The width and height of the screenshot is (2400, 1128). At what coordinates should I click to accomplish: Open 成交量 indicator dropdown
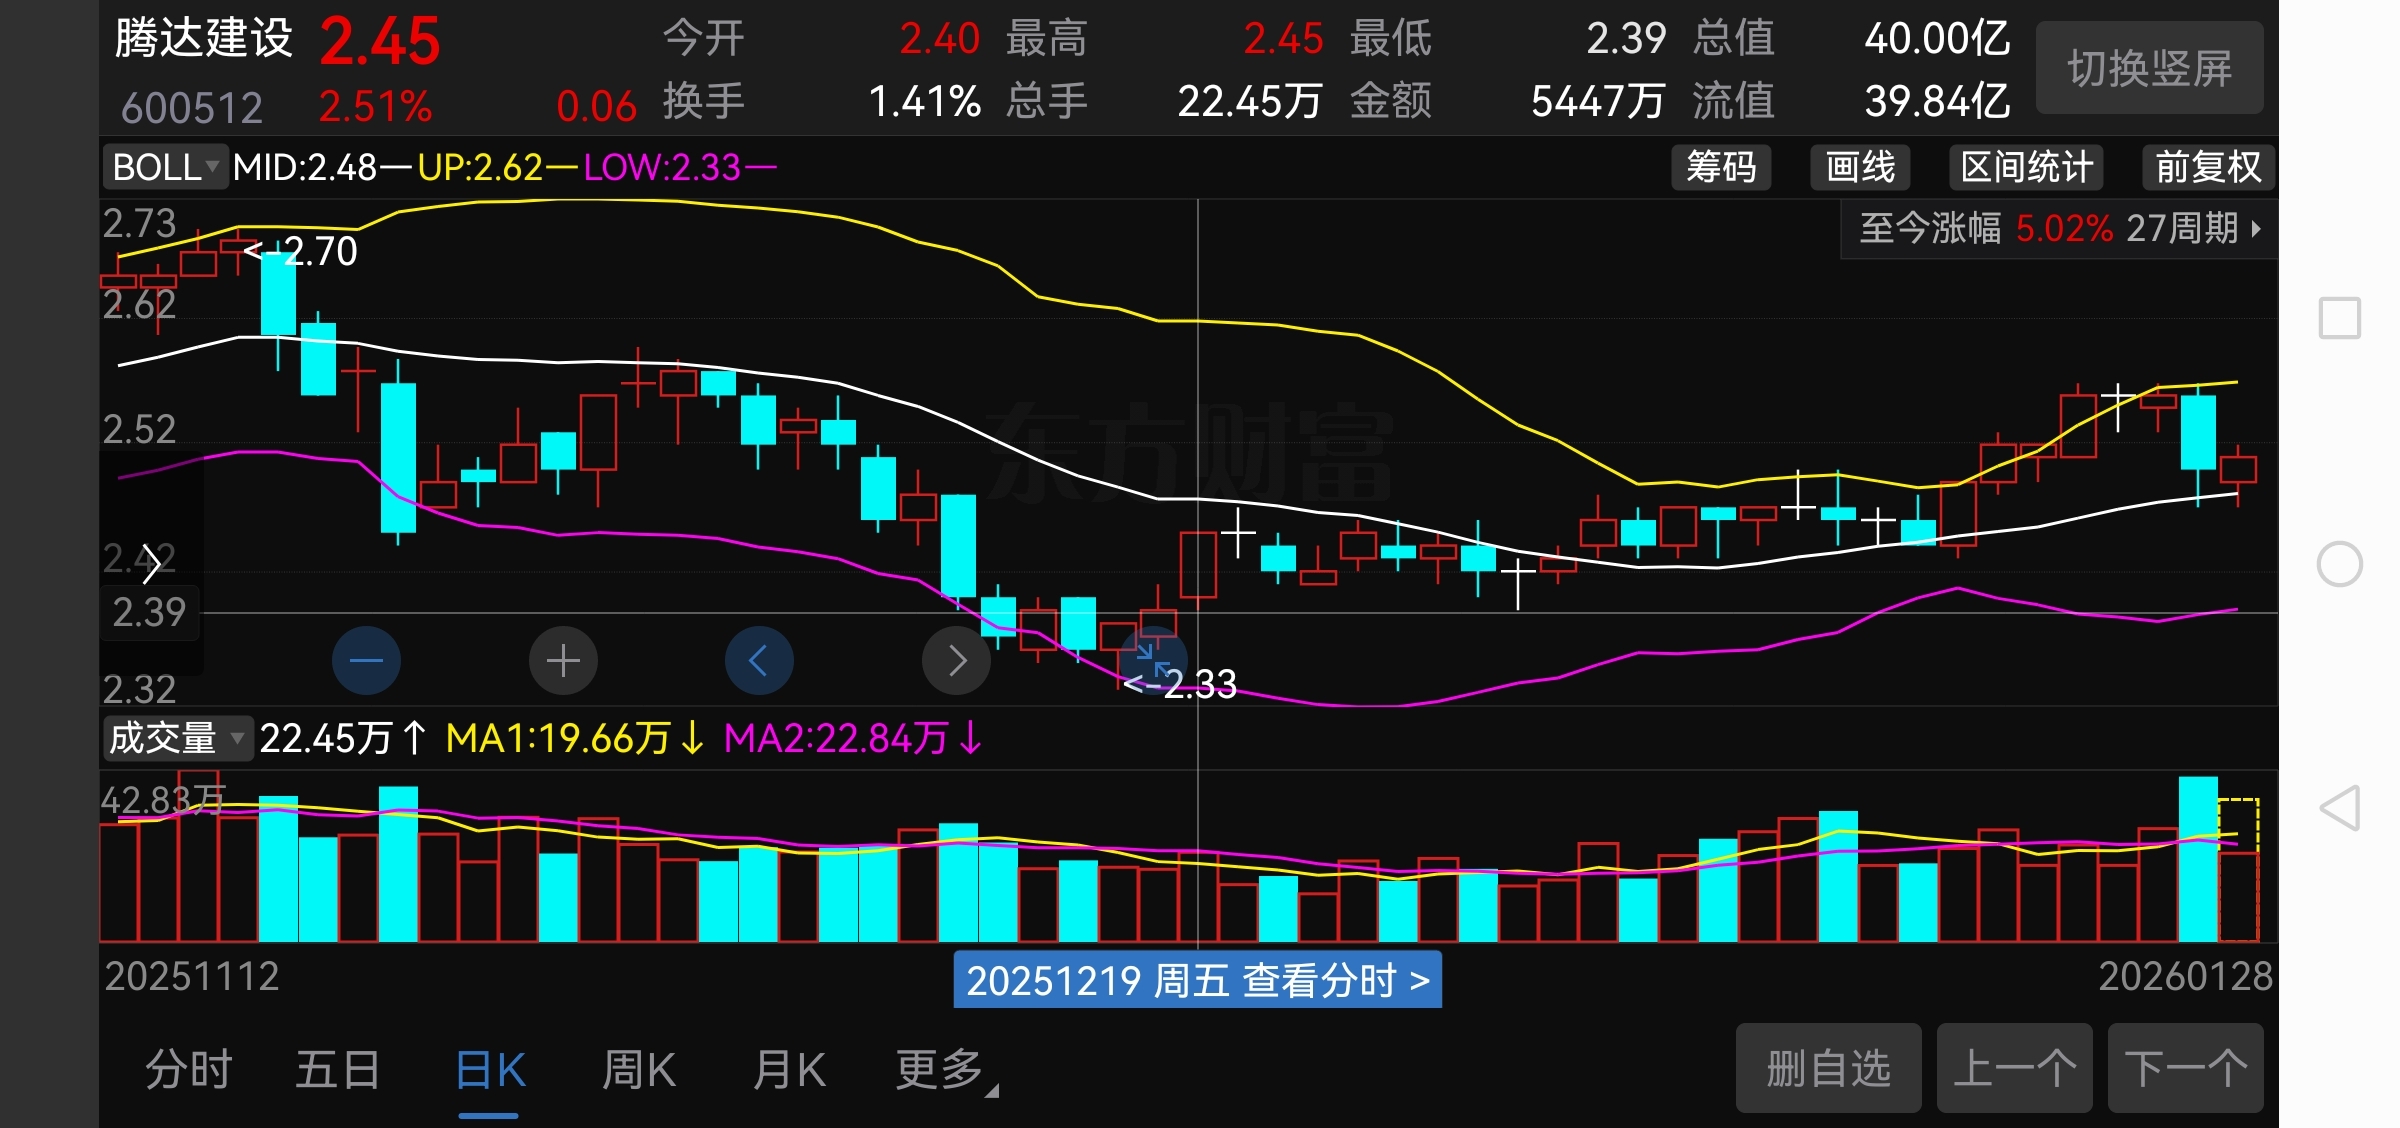(x=176, y=739)
